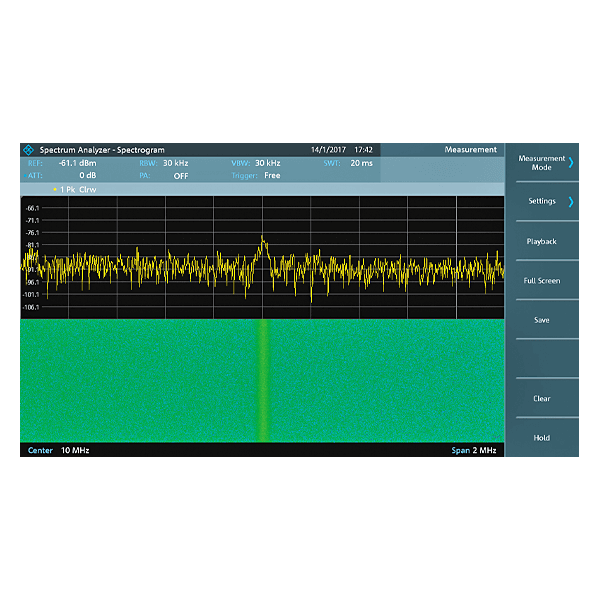
Task: Toggle the preamplifier PA OFF field
Action: pyautogui.click(x=180, y=175)
